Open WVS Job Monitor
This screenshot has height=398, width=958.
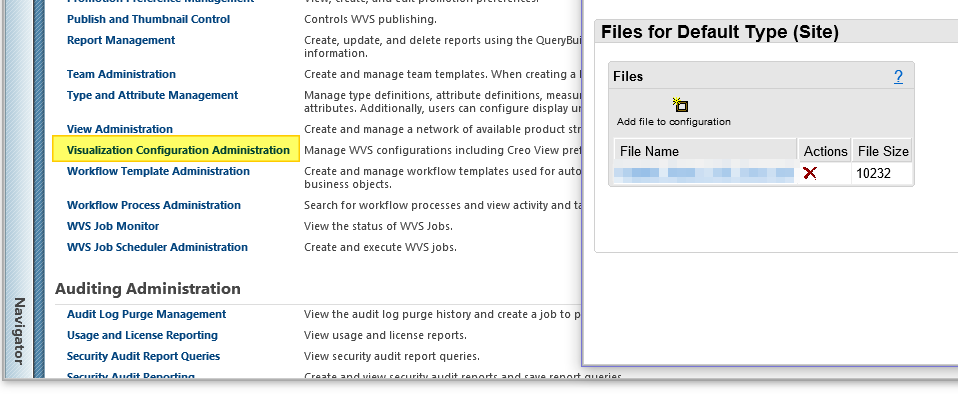113,226
